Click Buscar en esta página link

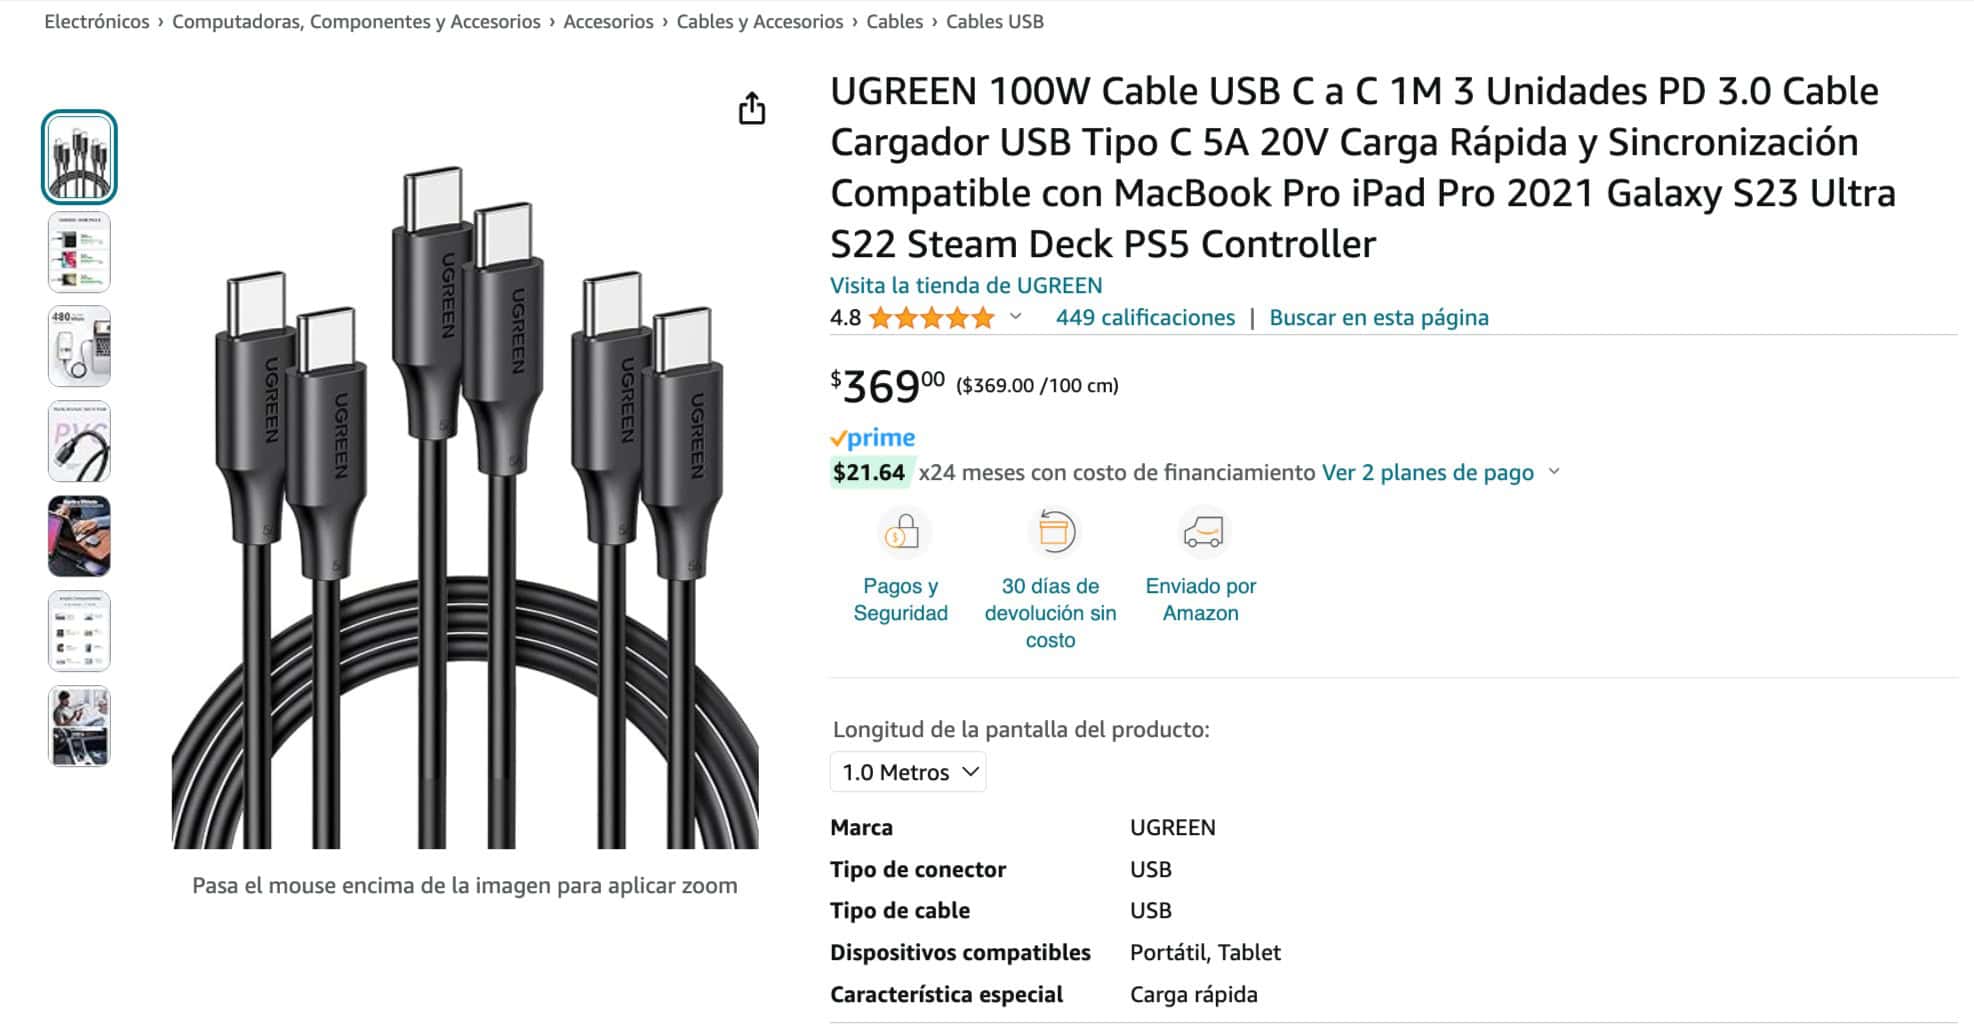pos(1378,318)
